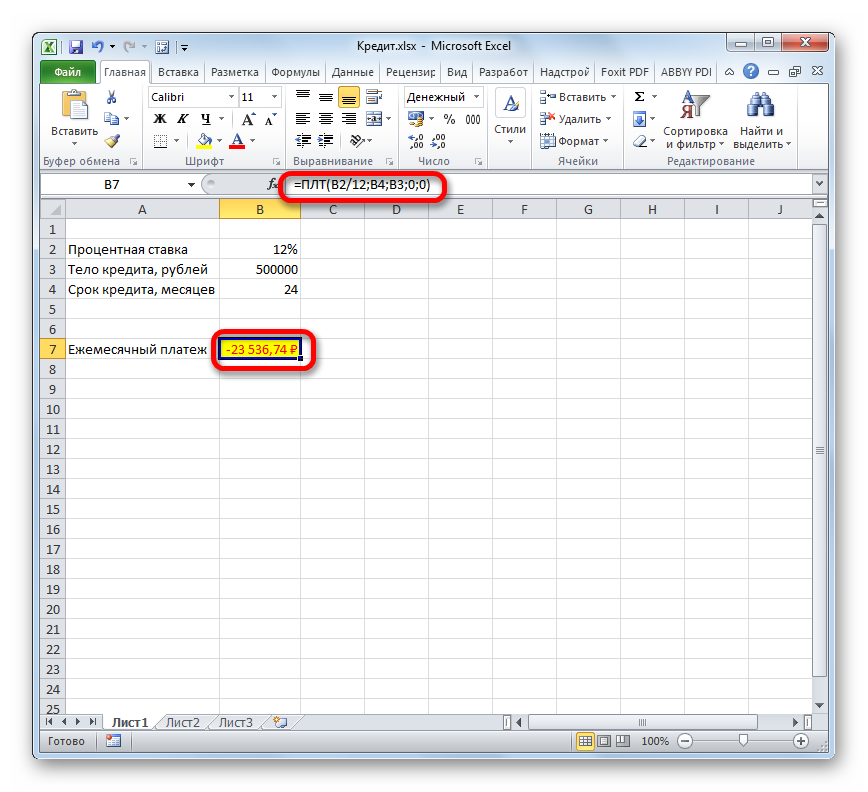868x792 pixels.
Task: Toggle bold Ж formatting
Action: coord(159,119)
